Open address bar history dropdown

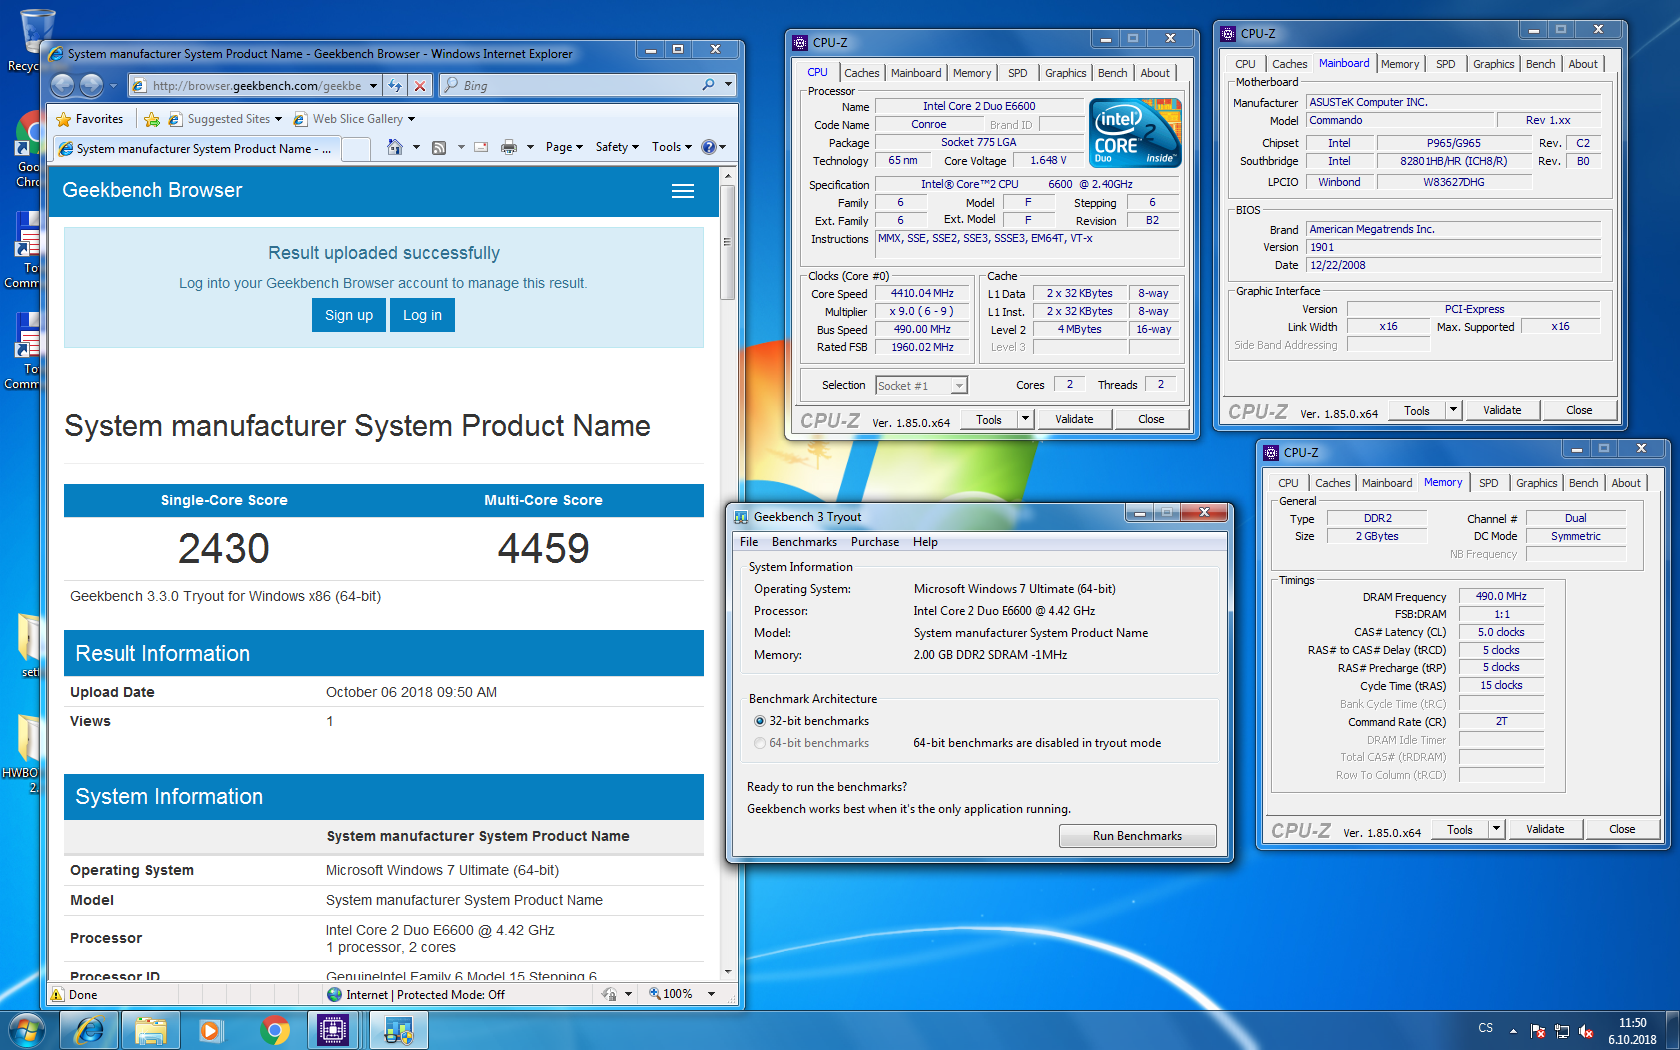[373, 86]
